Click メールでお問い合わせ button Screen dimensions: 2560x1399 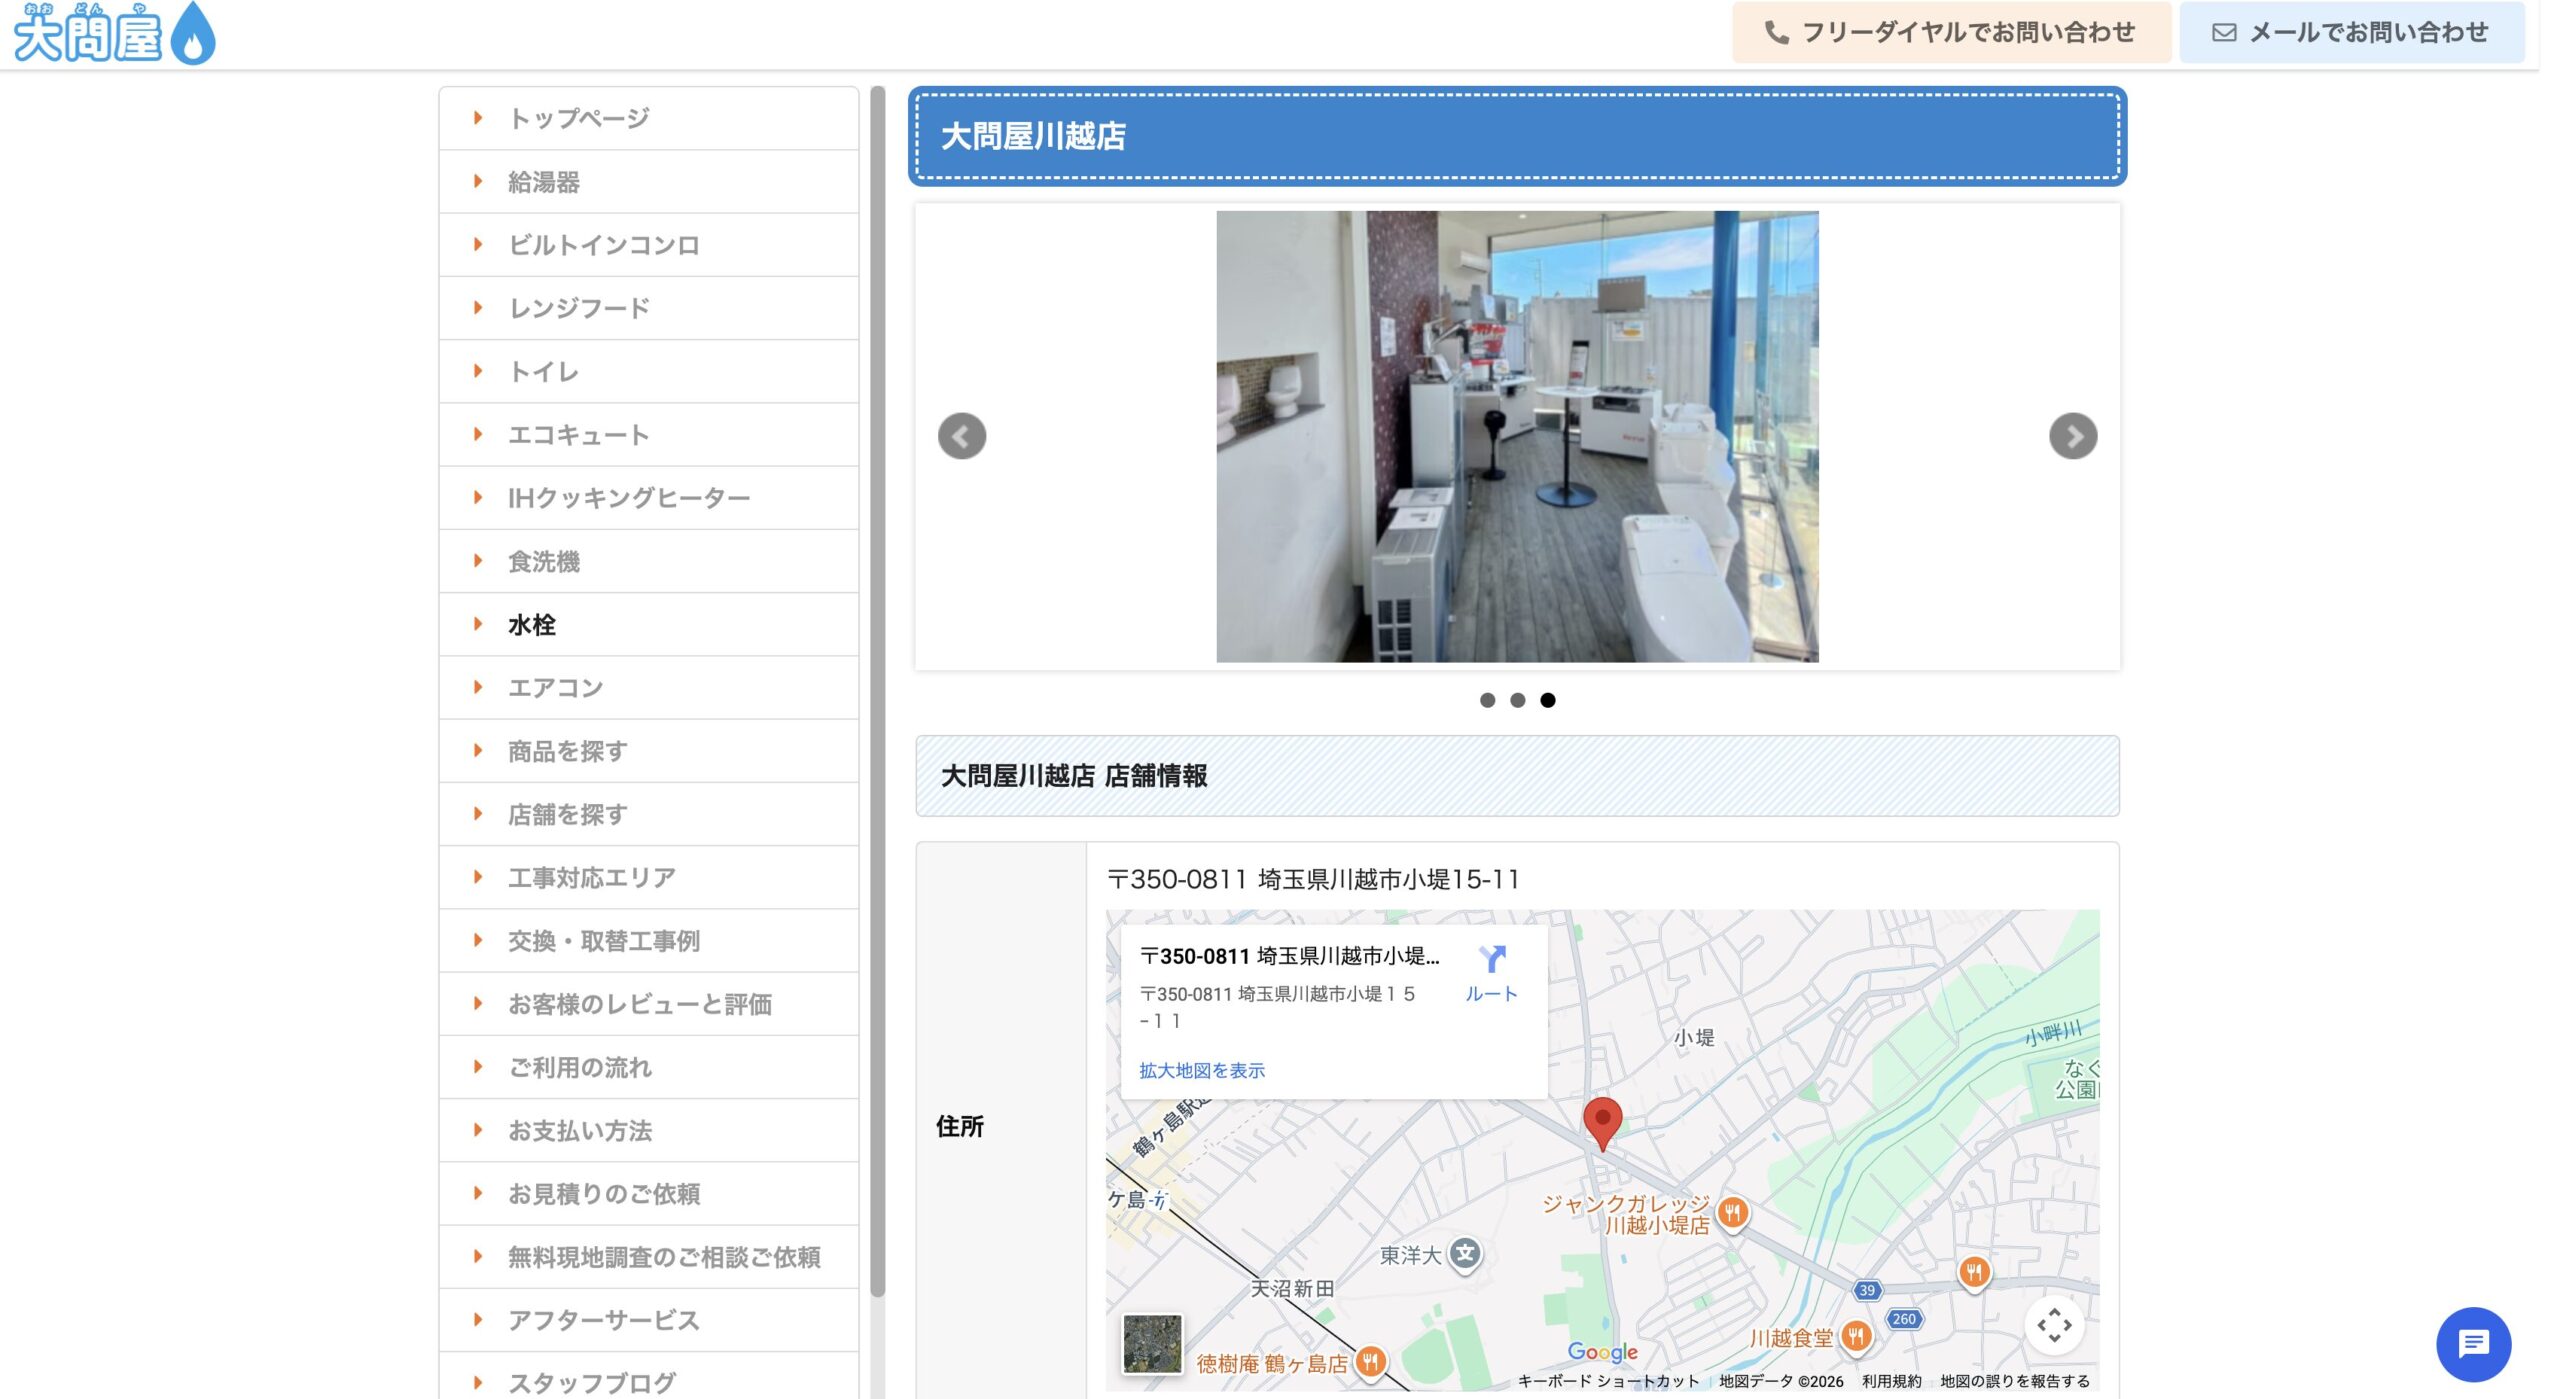pos(2350,32)
